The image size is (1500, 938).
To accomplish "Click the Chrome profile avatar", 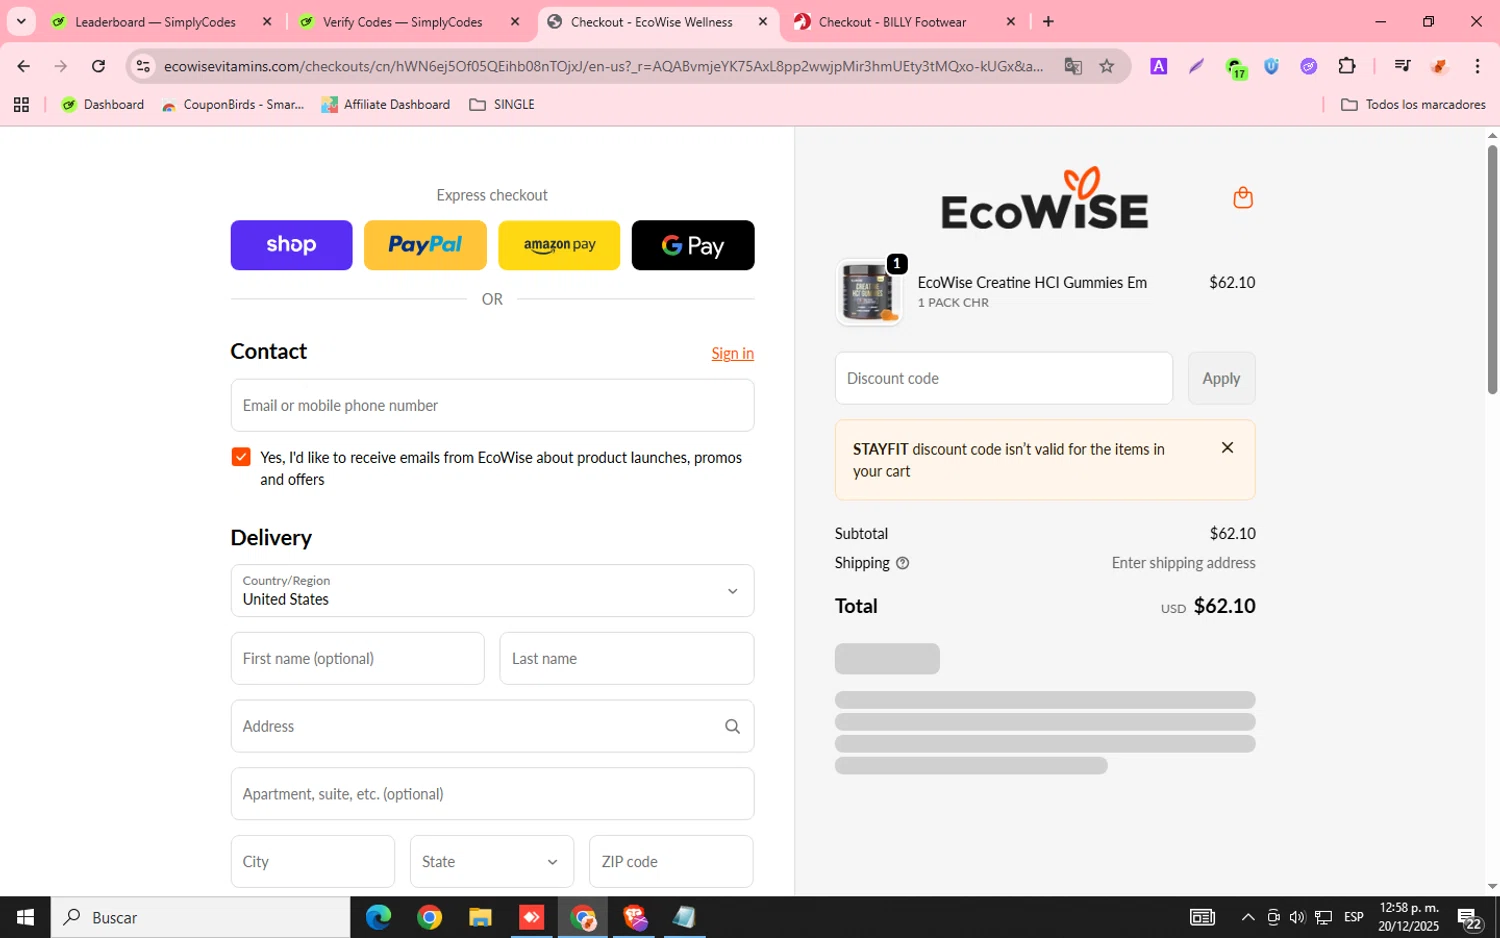I will [1439, 66].
